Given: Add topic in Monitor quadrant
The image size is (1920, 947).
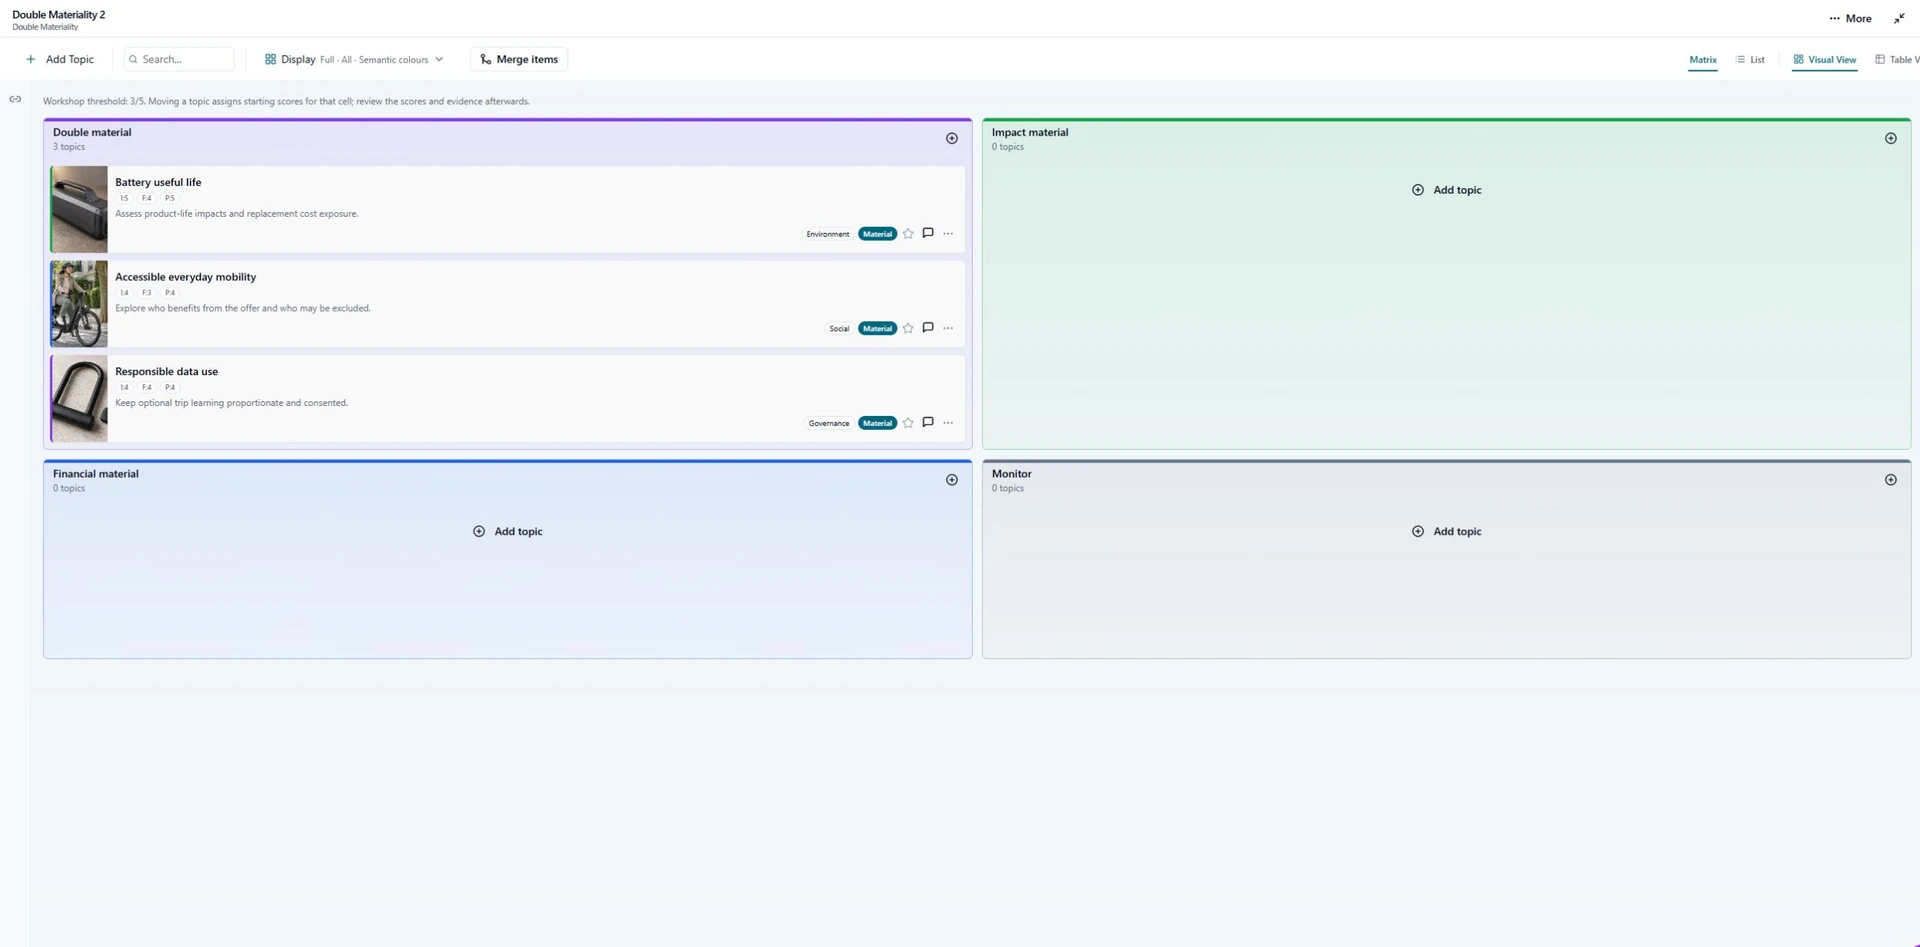Looking at the screenshot, I should pos(1446,531).
